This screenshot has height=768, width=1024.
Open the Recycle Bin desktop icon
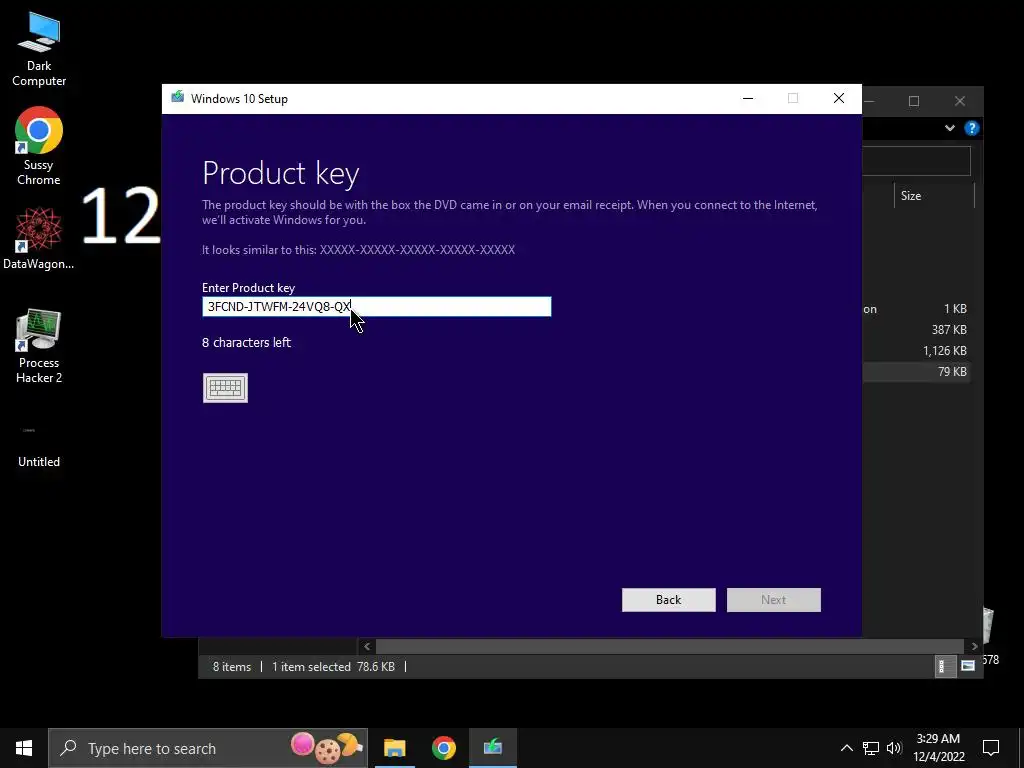(x=989, y=637)
